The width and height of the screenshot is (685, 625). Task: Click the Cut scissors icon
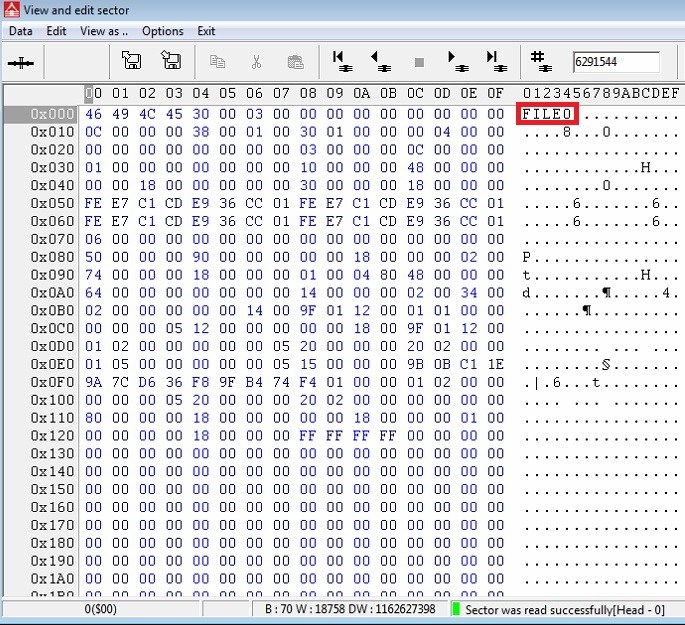pos(256,62)
